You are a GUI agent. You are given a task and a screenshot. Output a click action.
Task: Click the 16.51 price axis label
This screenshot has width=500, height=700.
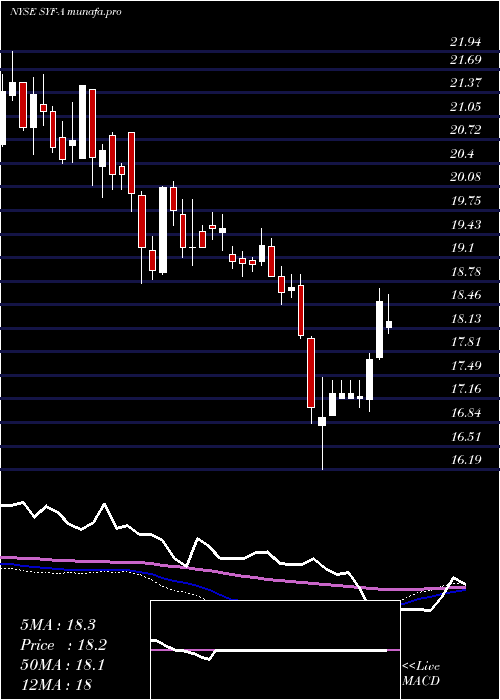[x=466, y=436]
